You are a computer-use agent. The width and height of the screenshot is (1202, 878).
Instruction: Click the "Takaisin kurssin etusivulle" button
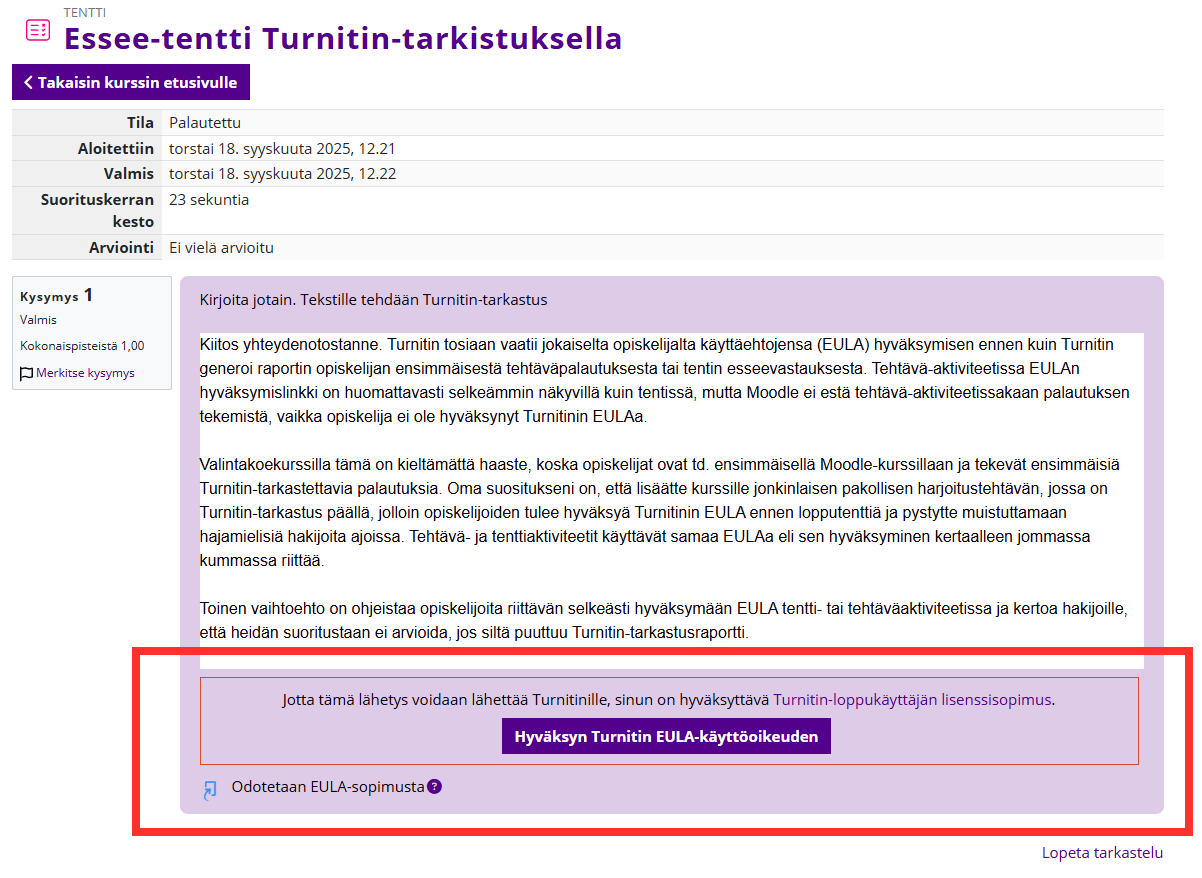coord(130,82)
